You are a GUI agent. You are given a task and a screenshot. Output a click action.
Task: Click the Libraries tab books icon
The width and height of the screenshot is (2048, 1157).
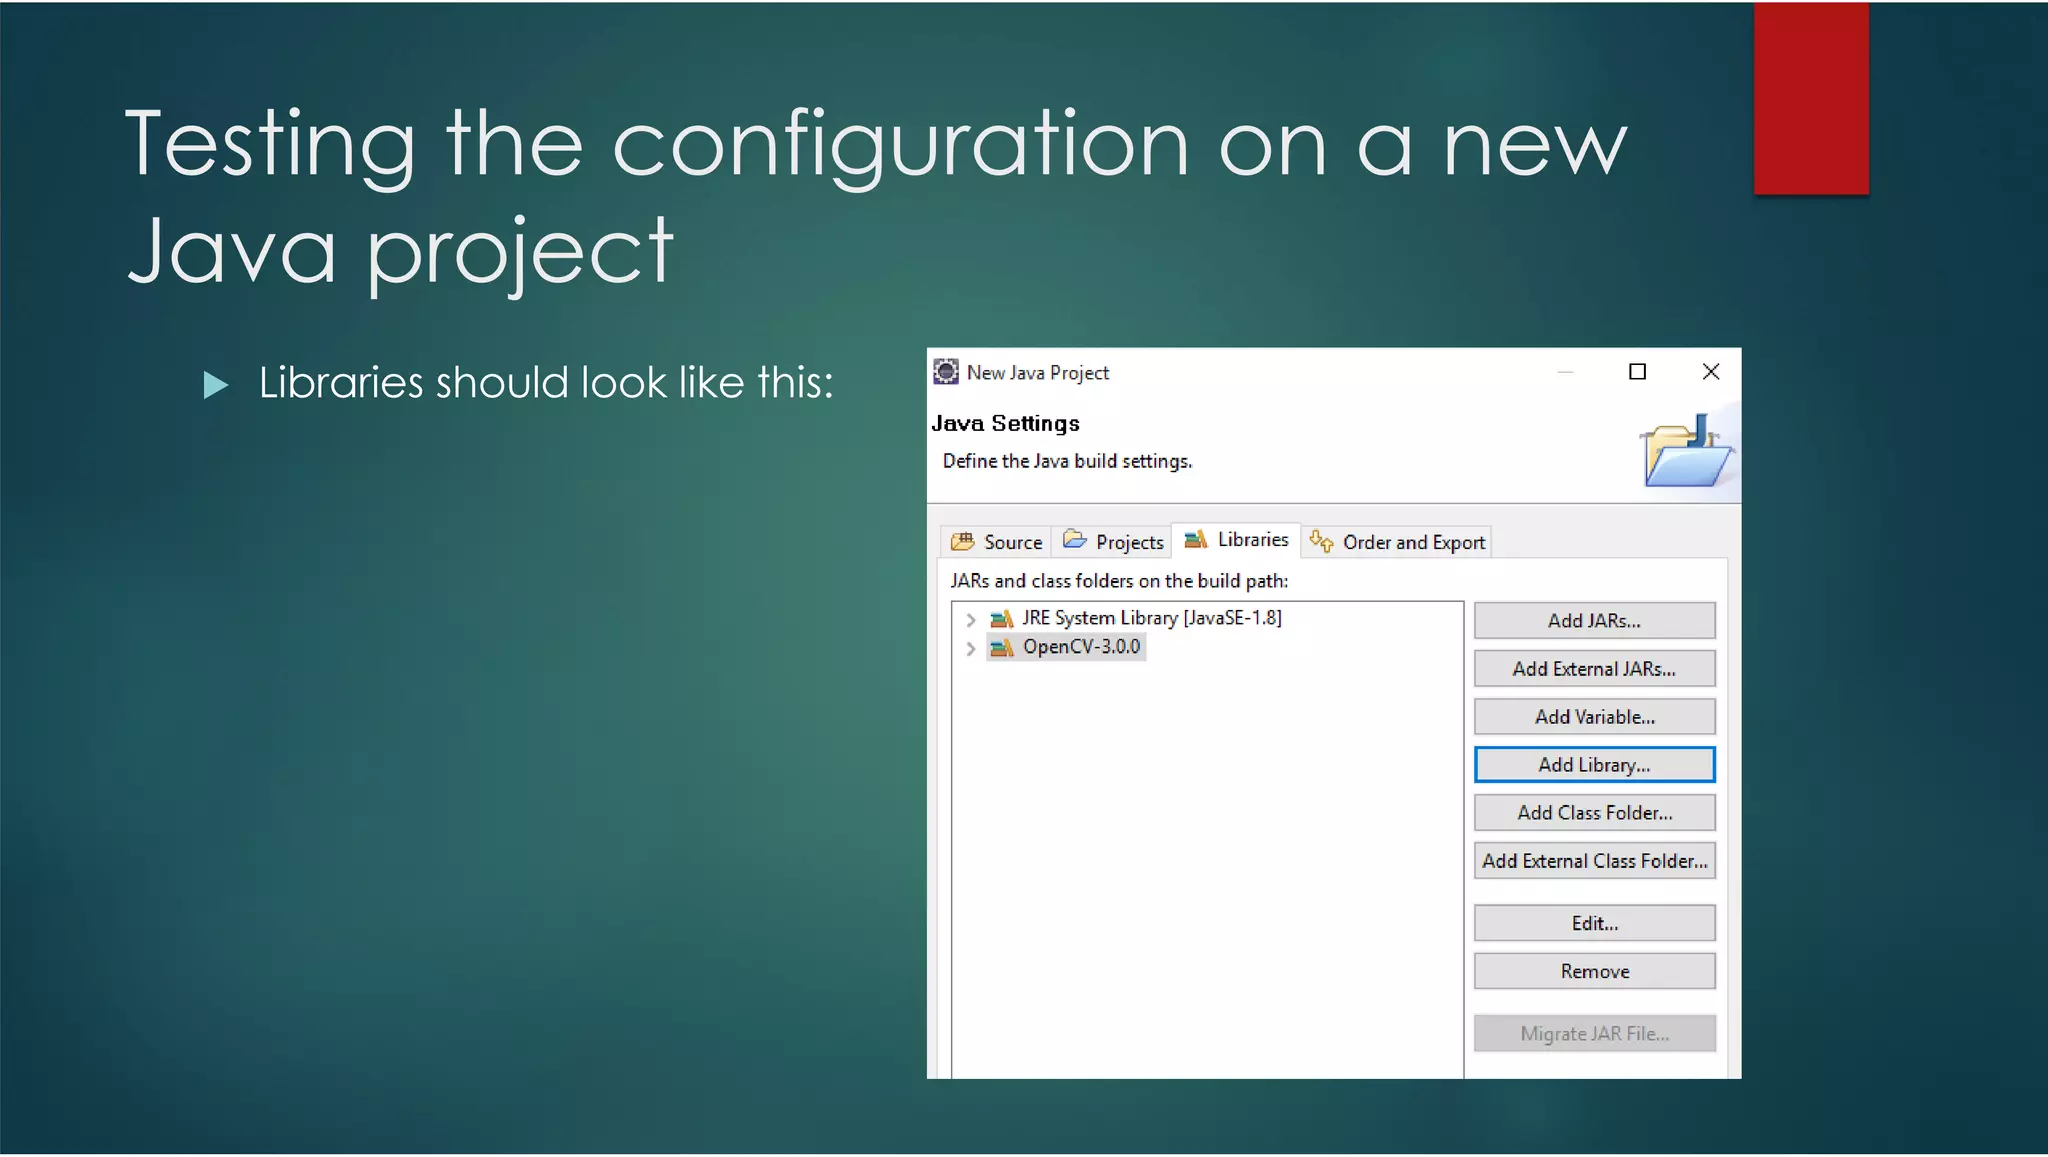(1196, 540)
